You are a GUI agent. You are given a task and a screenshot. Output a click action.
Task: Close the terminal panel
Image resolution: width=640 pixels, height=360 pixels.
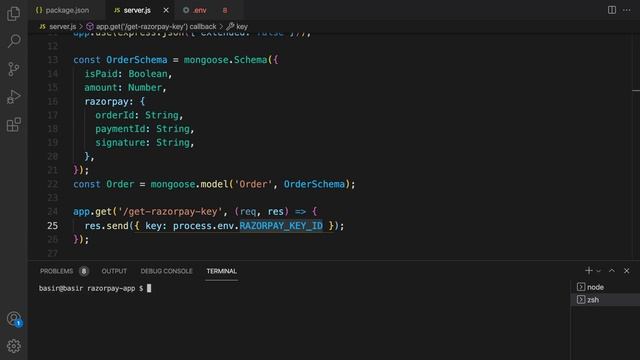coord(627,271)
